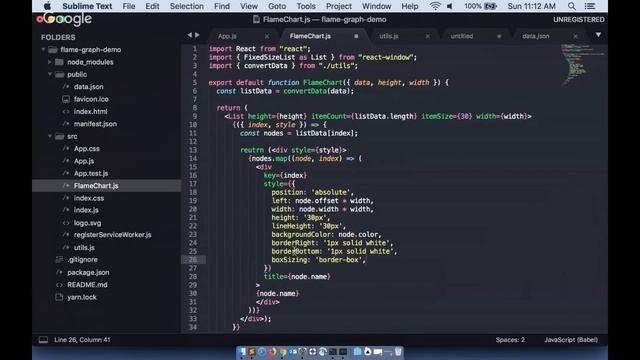This screenshot has width=640, height=360.
Task: Click the UNREGISTERED label
Action: pyautogui.click(x=578, y=20)
